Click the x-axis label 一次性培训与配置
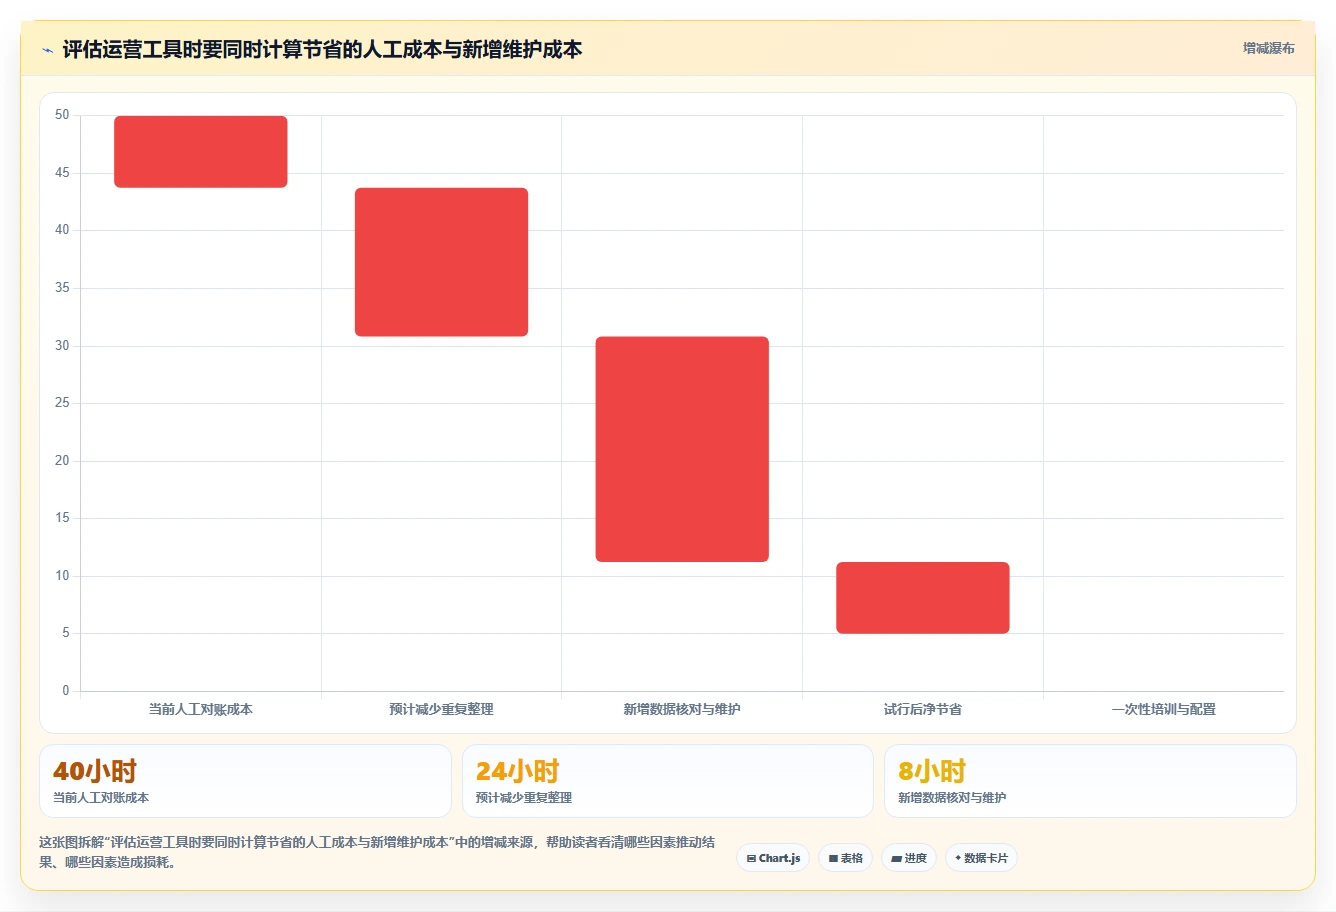 (1164, 709)
